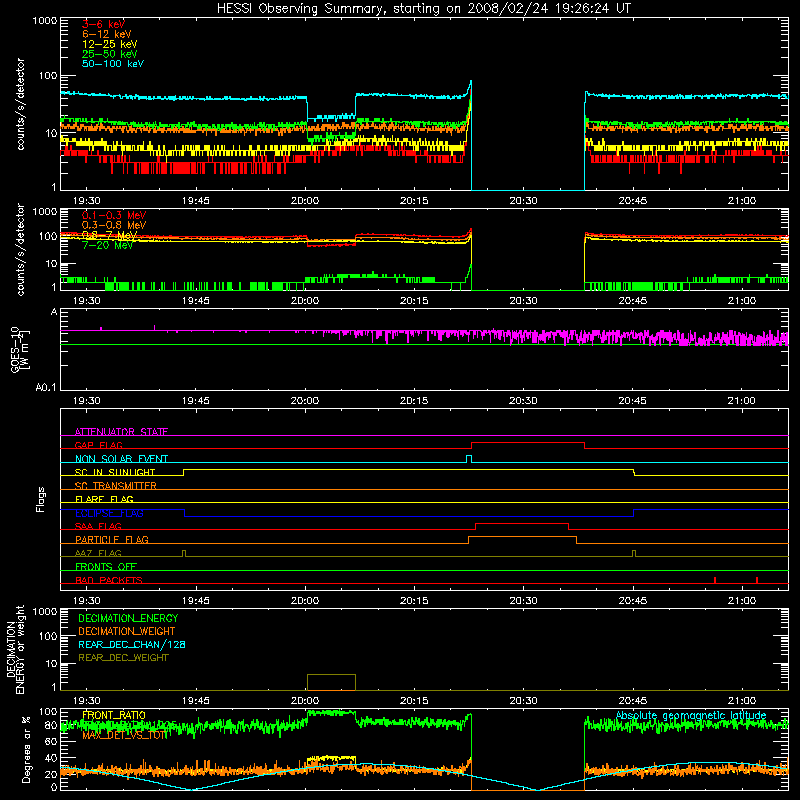Click the A0.1 tick label on GOES panel
This screenshot has height=800, width=800.
click(x=46, y=388)
